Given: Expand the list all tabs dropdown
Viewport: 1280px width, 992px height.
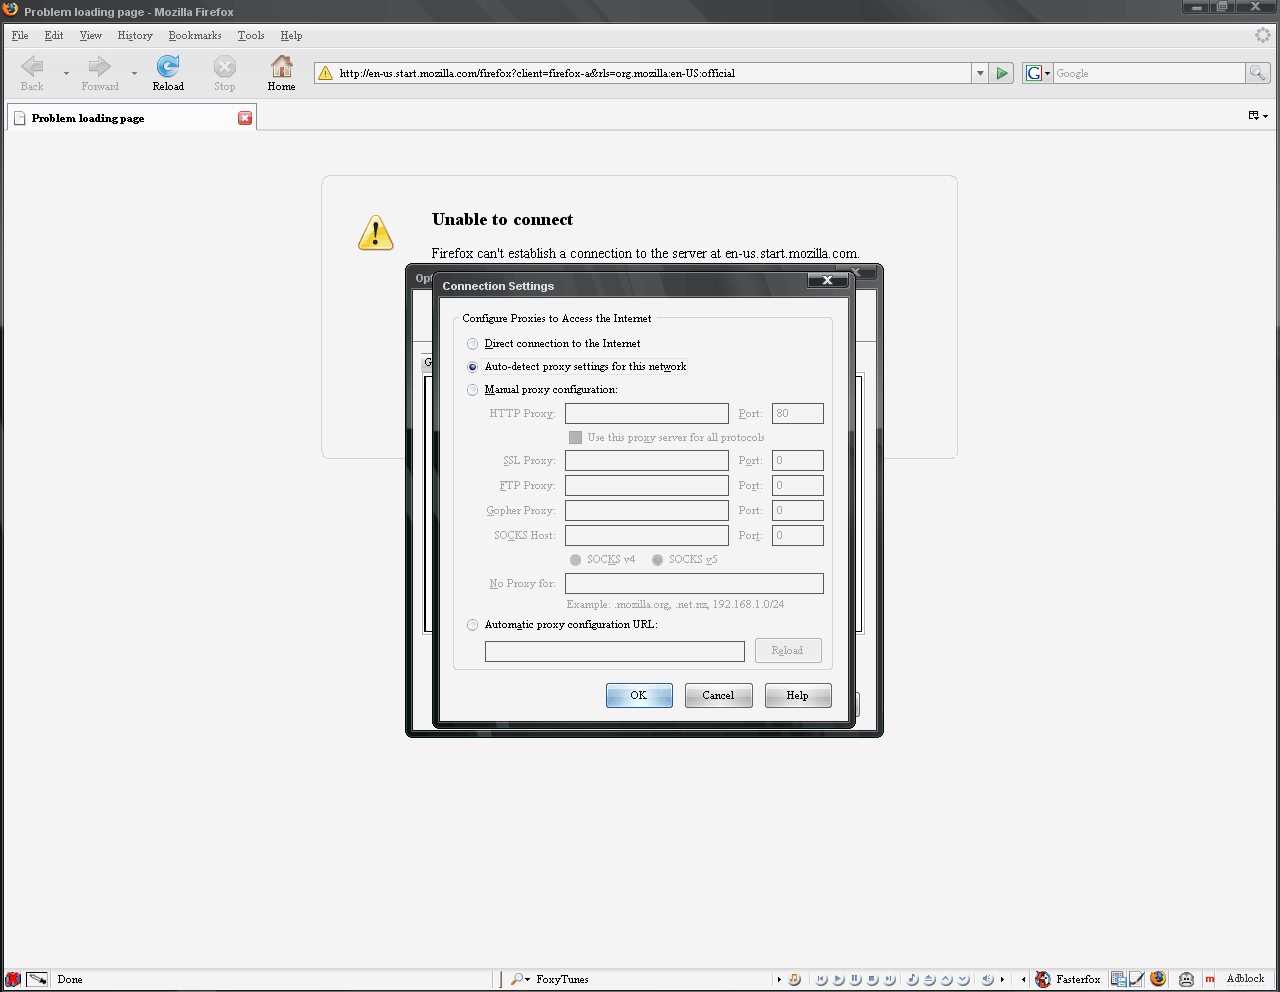Looking at the screenshot, I should tap(1258, 116).
